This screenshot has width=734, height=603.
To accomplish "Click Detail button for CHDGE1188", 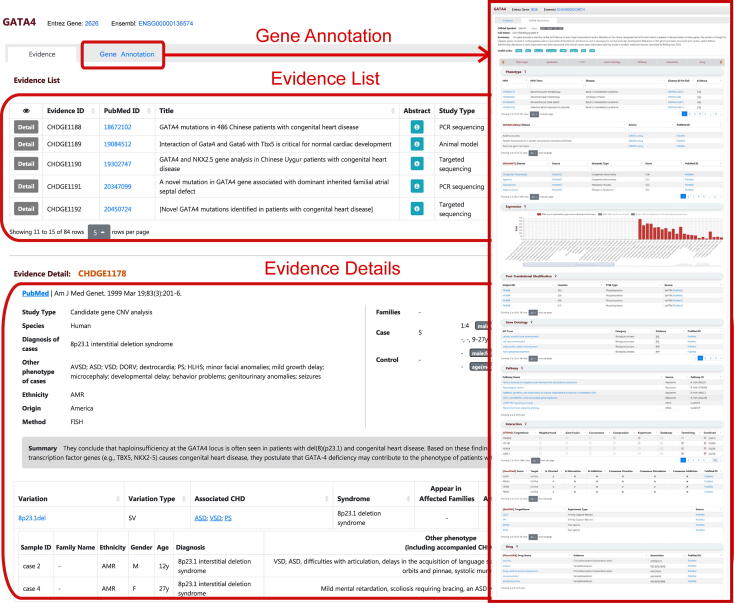I will pos(26,127).
